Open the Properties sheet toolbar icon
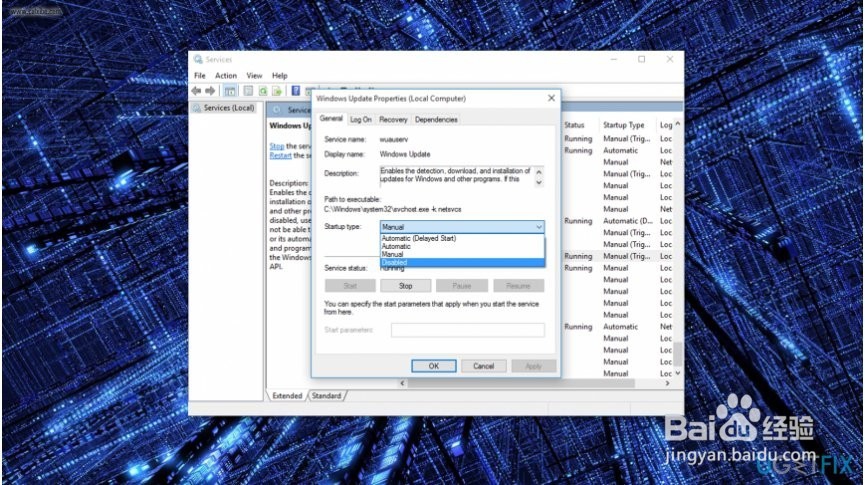 (x=248, y=90)
